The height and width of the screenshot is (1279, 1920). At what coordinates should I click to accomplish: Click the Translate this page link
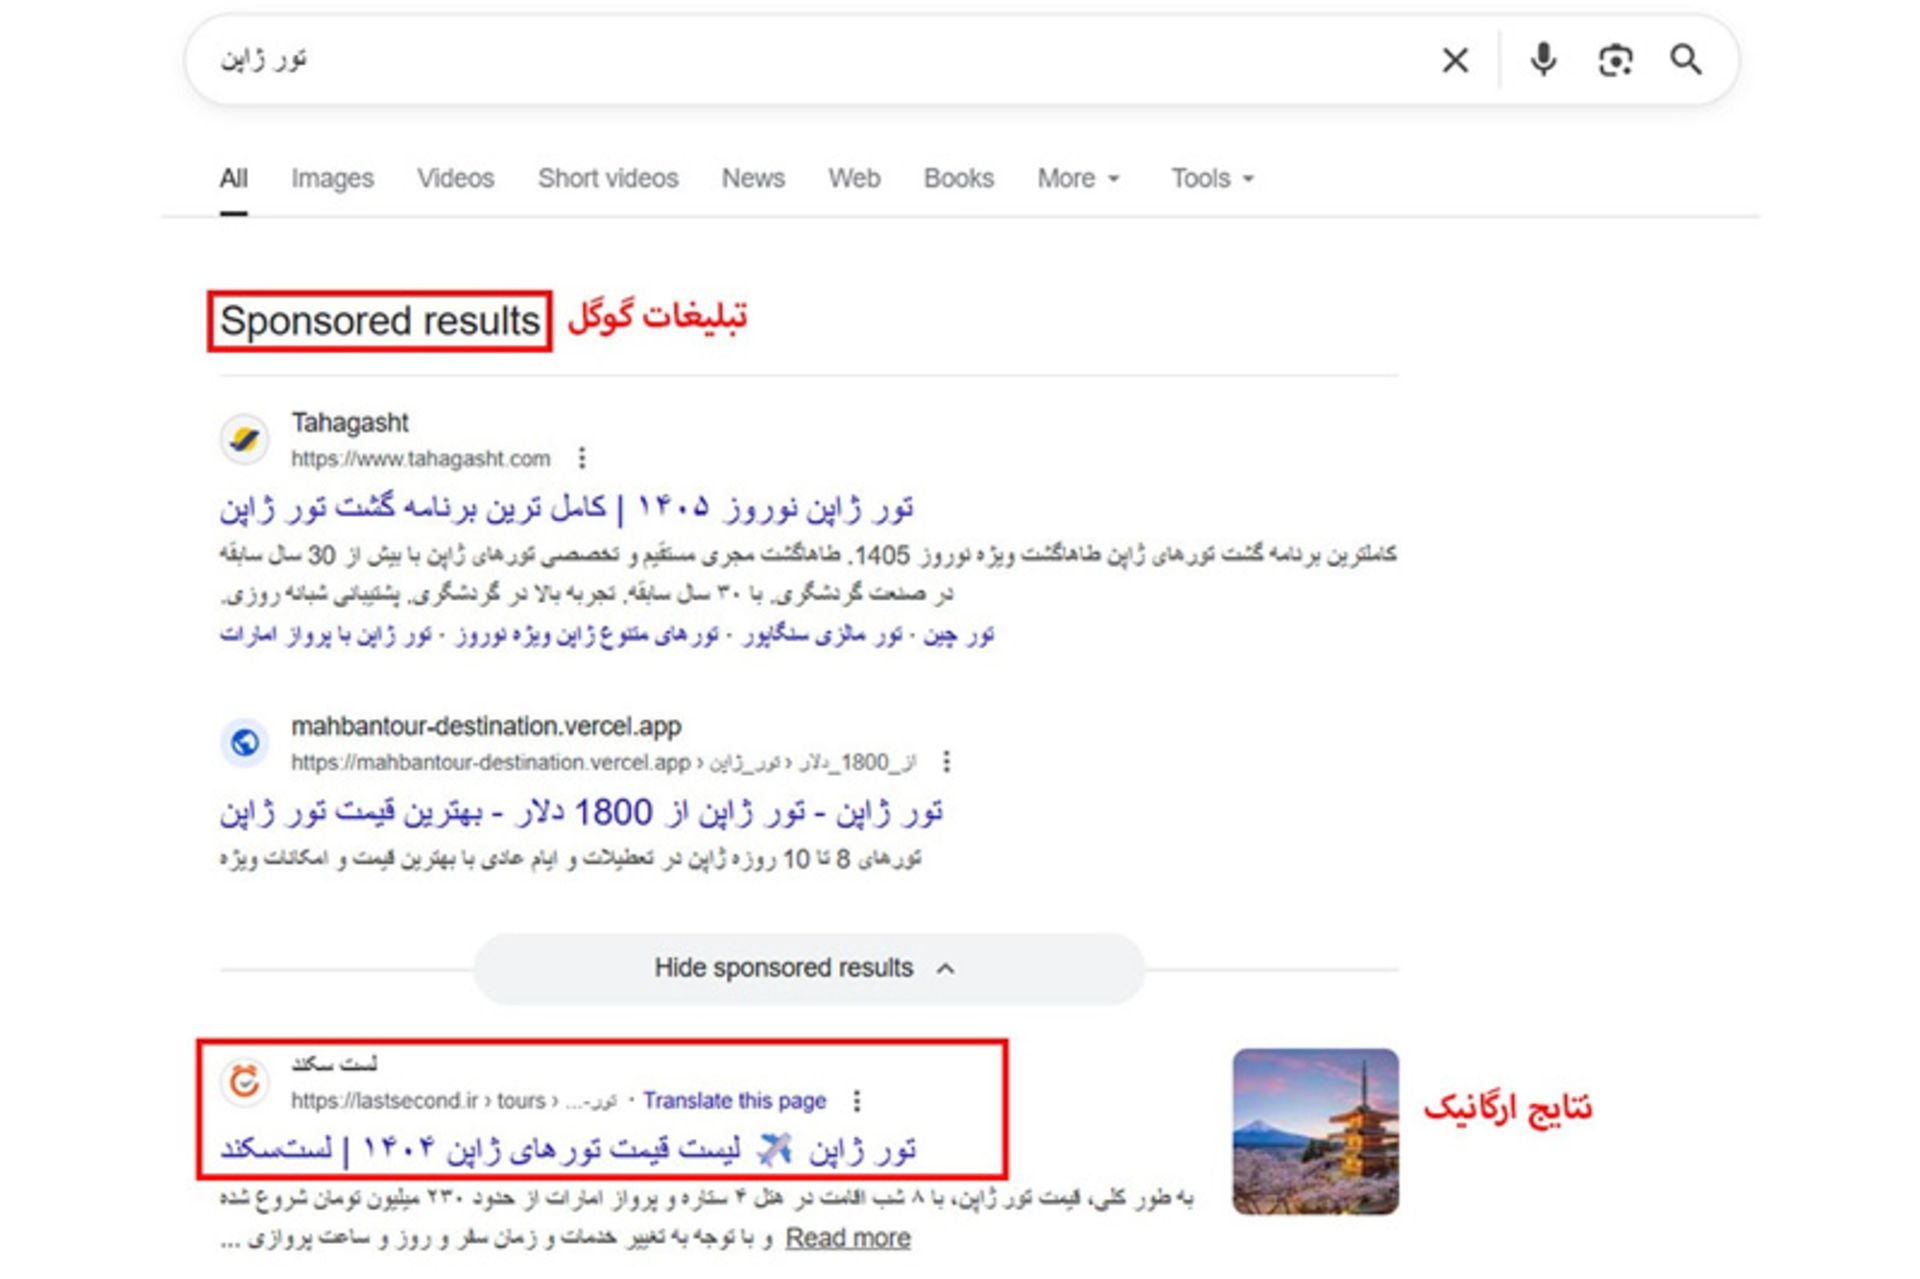(x=736, y=1100)
